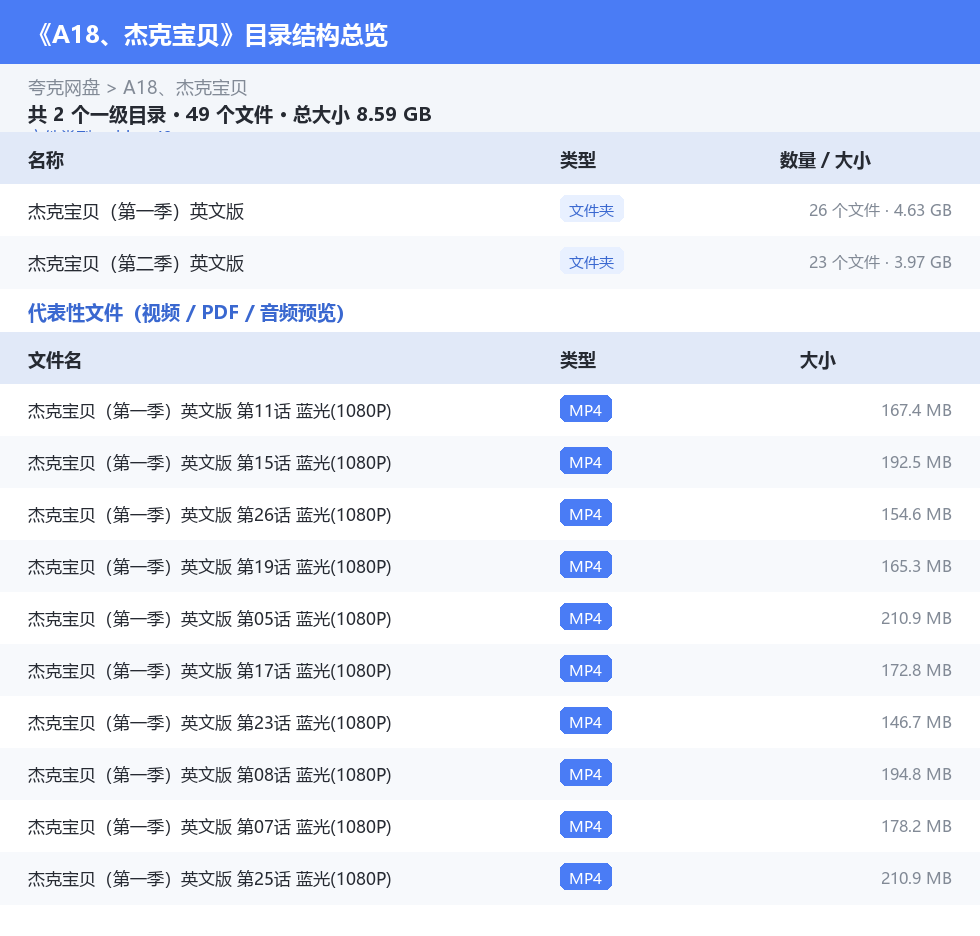The image size is (980, 936).
Task: Click the 154.6 MB size value
Action: tap(916, 514)
